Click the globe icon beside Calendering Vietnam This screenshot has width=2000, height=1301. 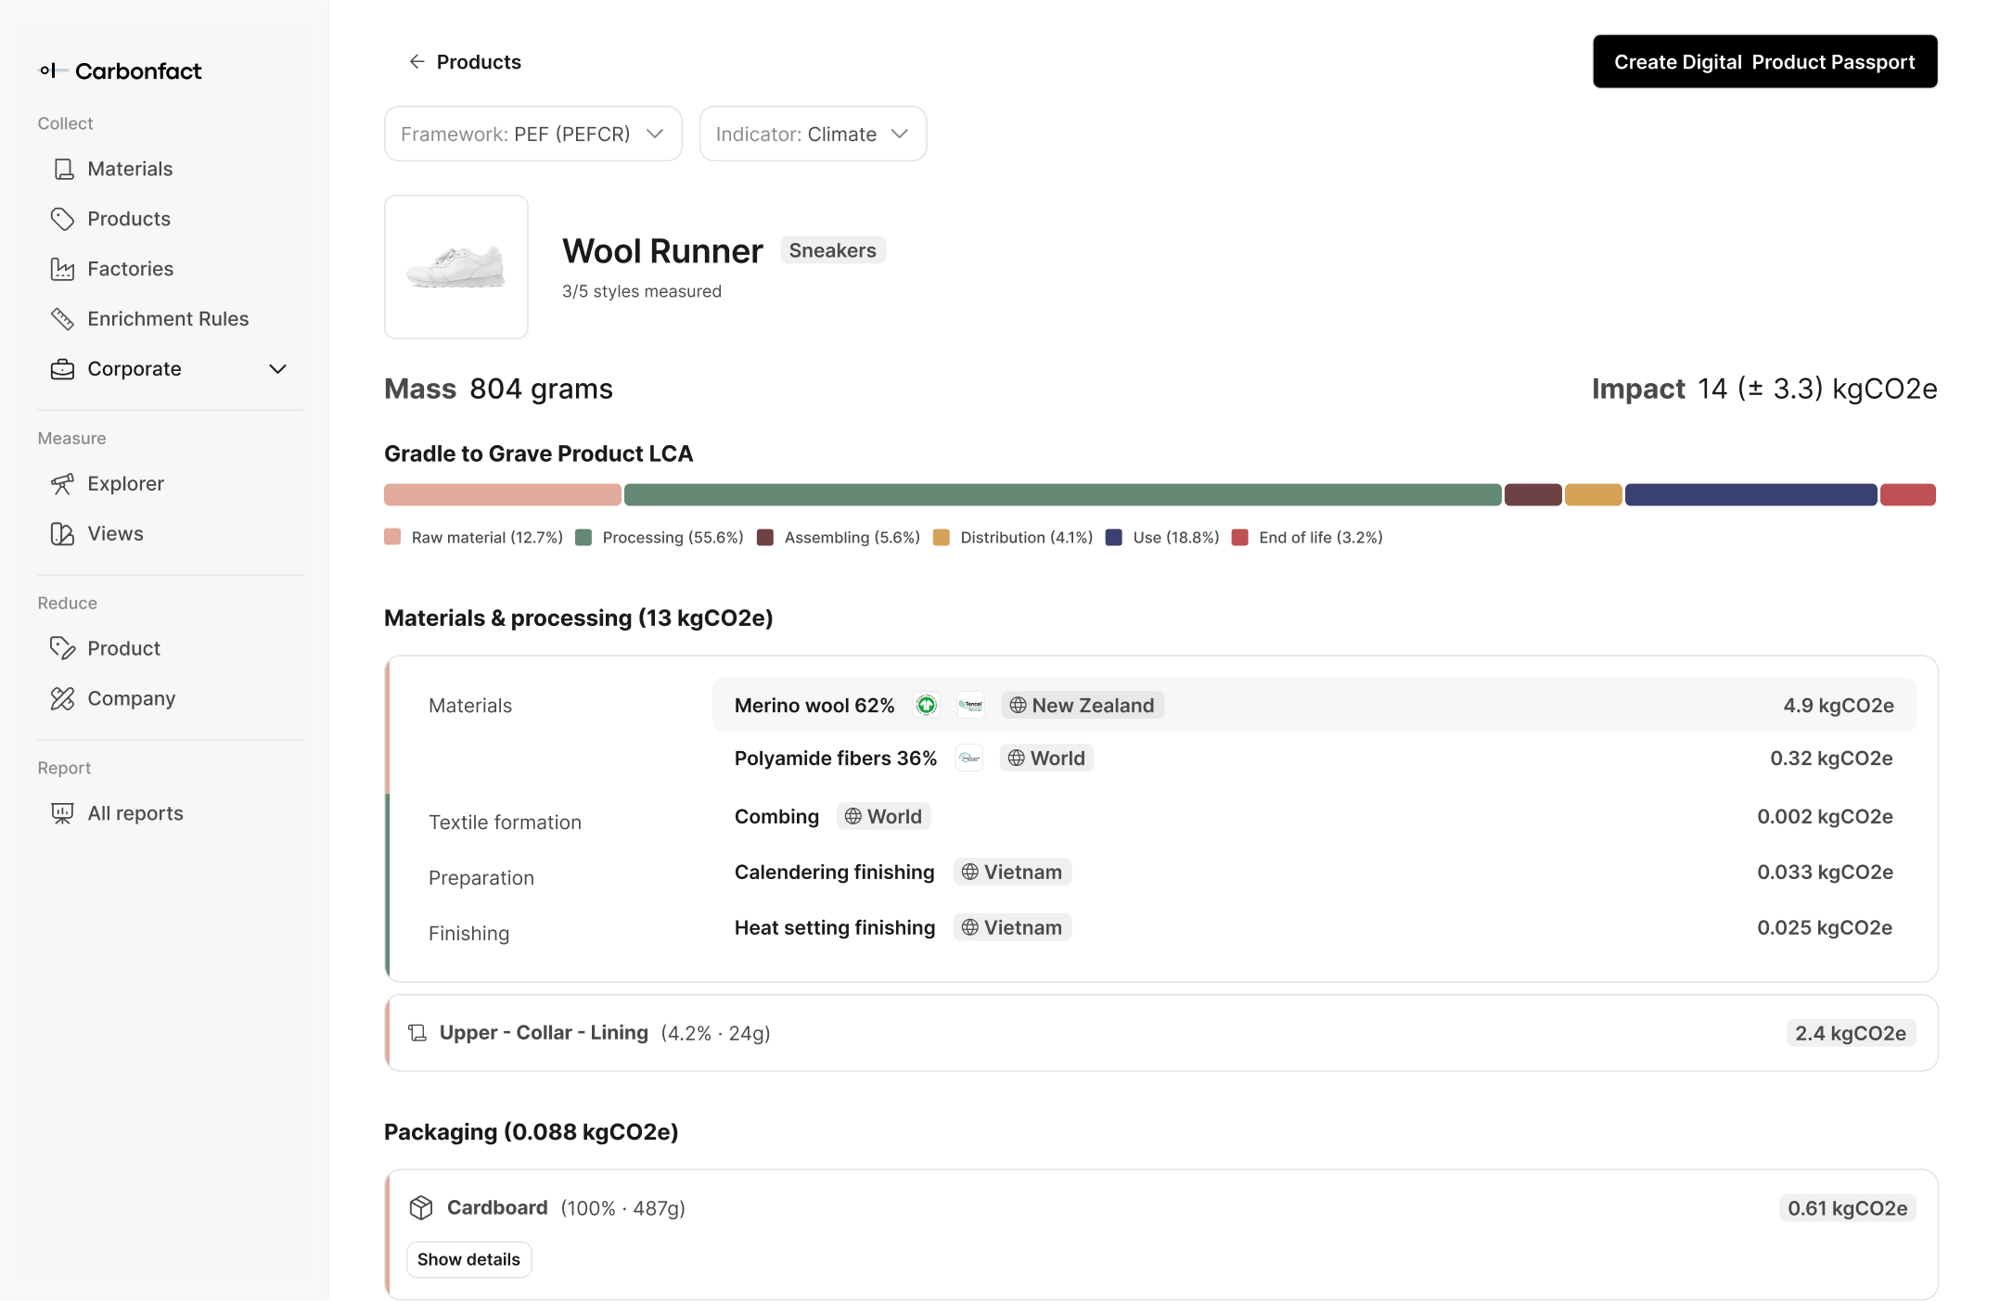(970, 872)
